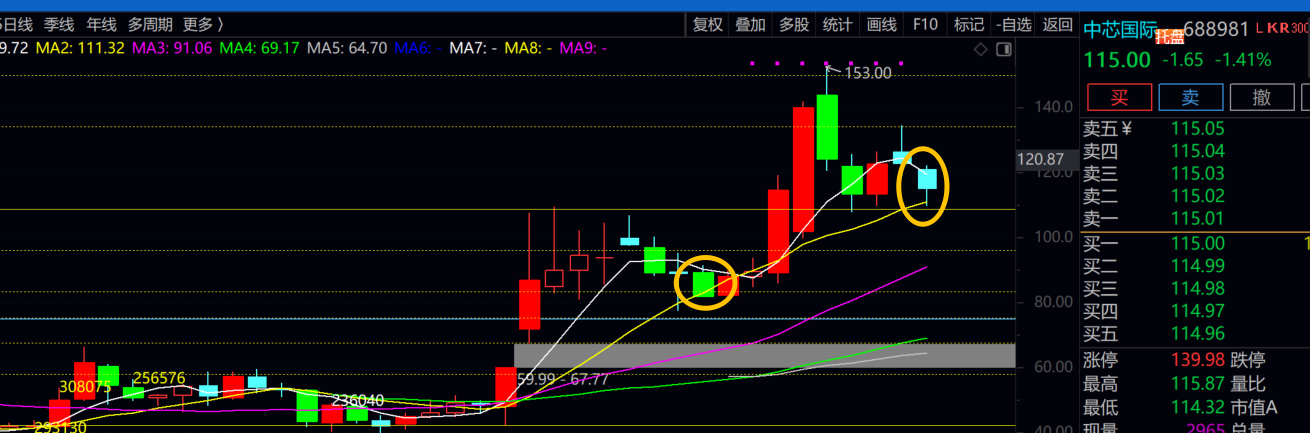The image size is (1310, 433).
Task: Click the diamond marker icon above the chart
Action: (981, 48)
